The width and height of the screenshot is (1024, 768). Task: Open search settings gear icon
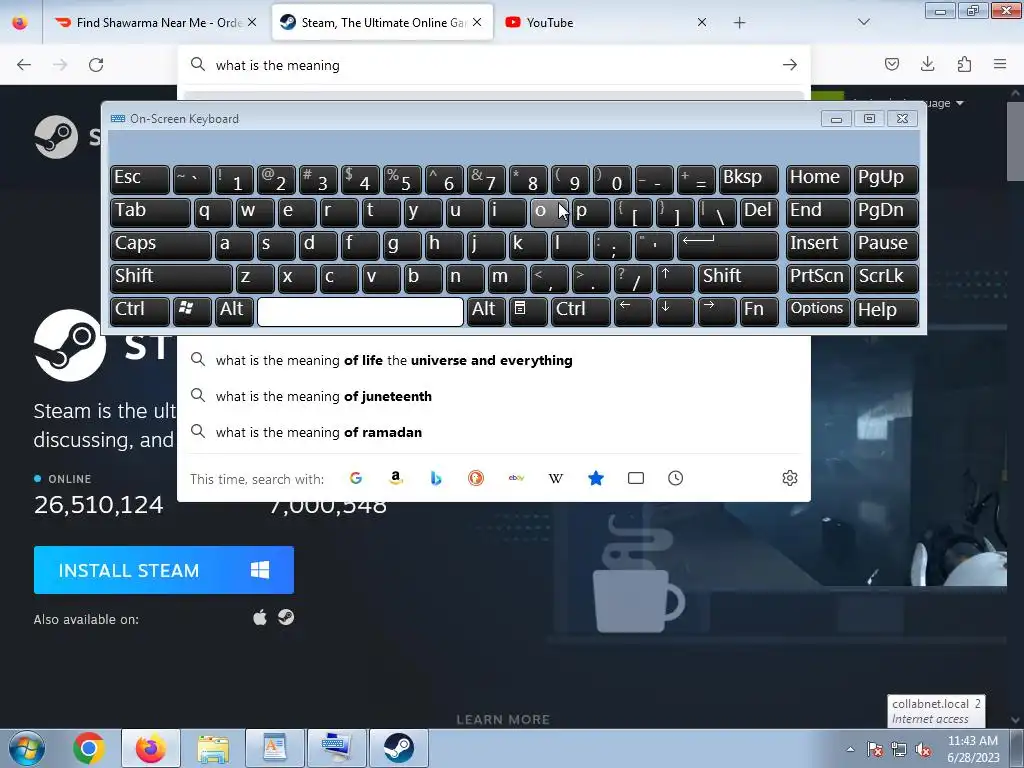(790, 478)
